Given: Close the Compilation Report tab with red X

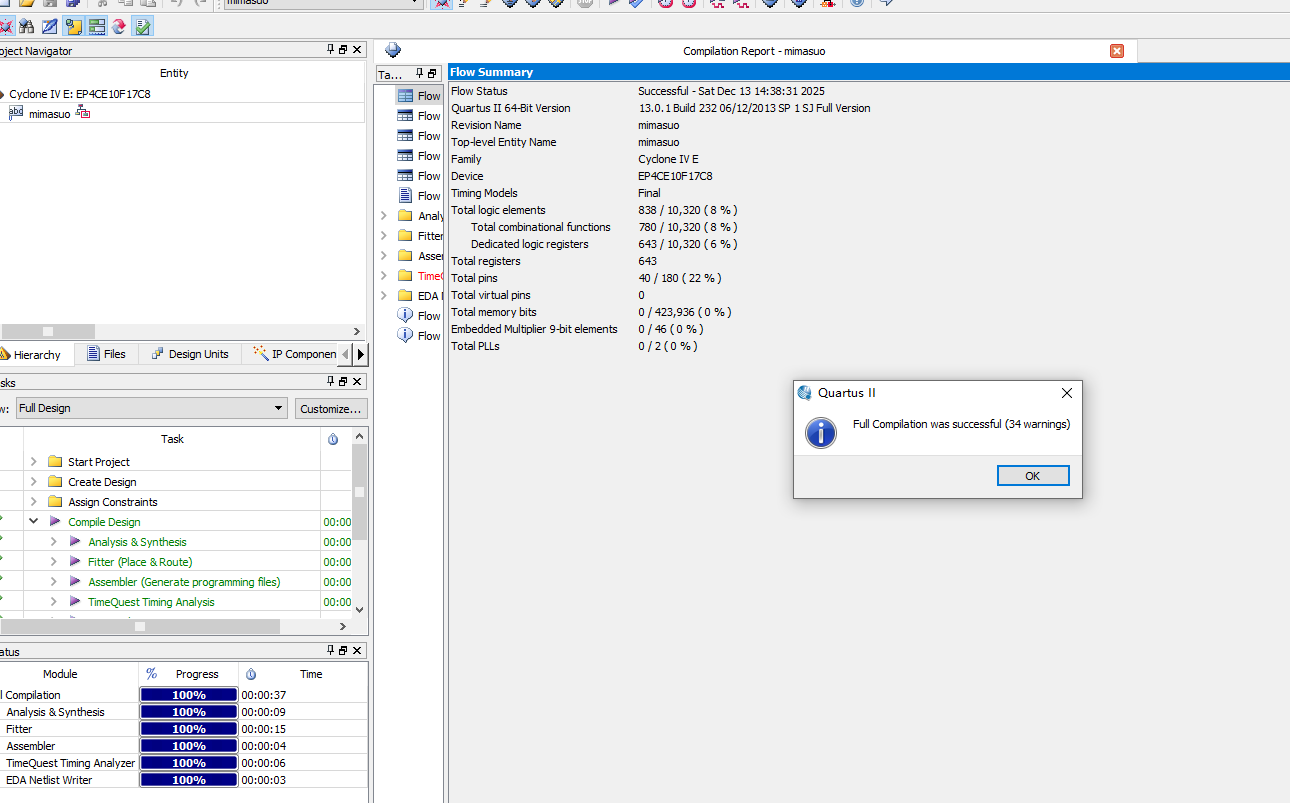Looking at the screenshot, I should 1117,51.
